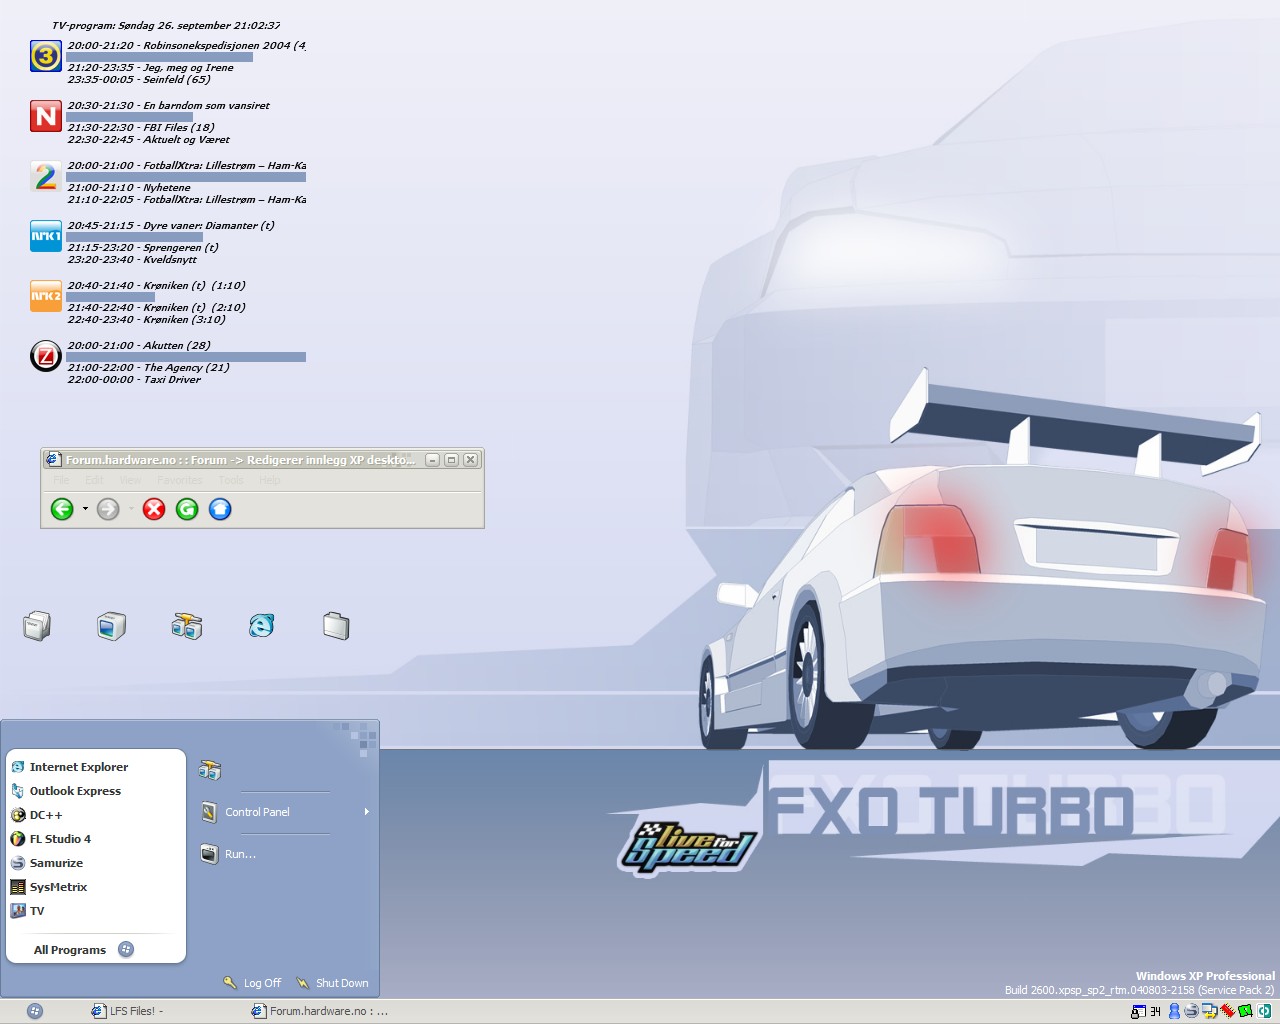The image size is (1280, 1024).
Task: Click 'En barndom som vansiret' listing
Action: tap(169, 105)
